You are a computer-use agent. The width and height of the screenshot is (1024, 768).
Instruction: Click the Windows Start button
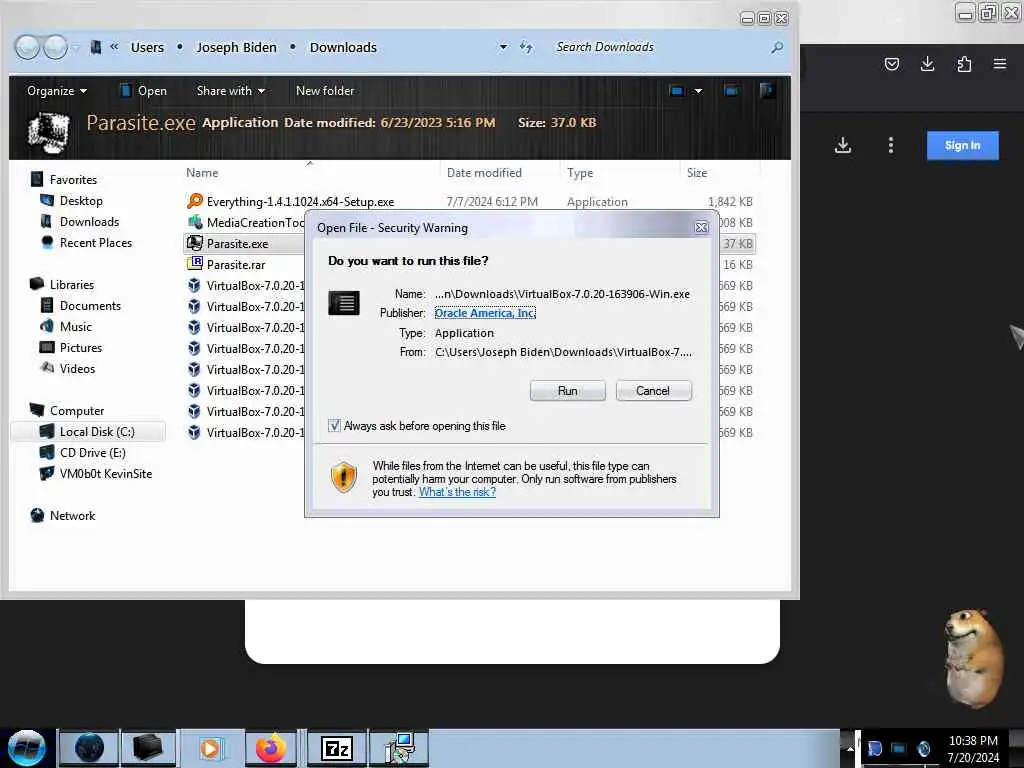(x=27, y=748)
